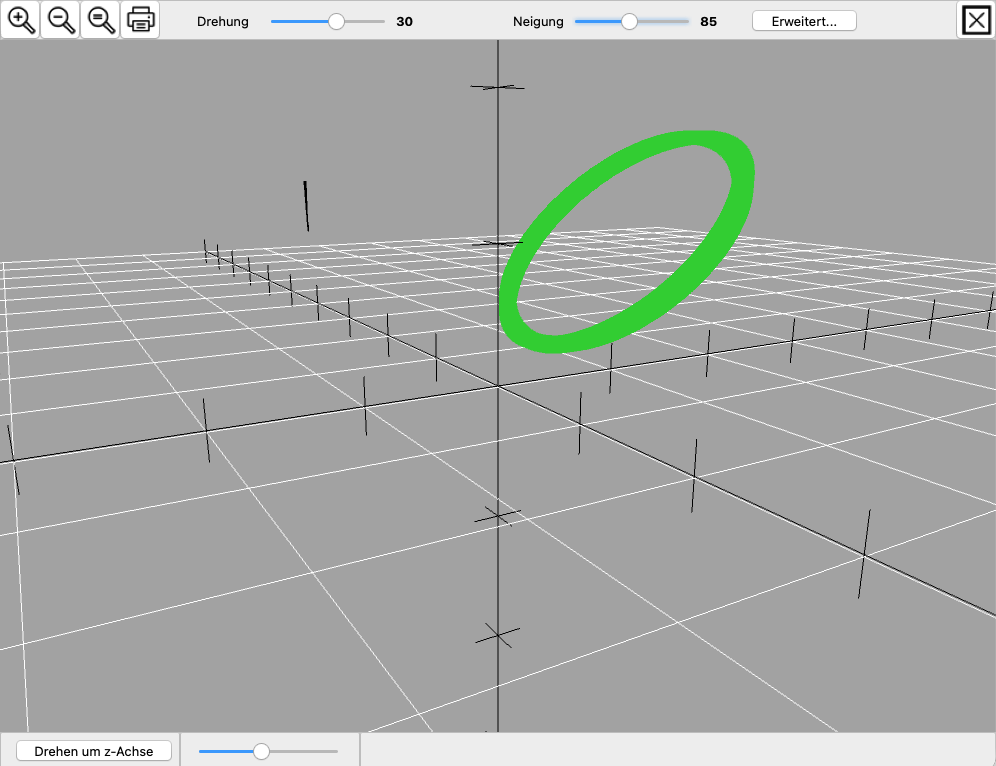Viewport: 996px width, 766px height.
Task: Print the 3D plot via printer icon
Action: click(140, 19)
